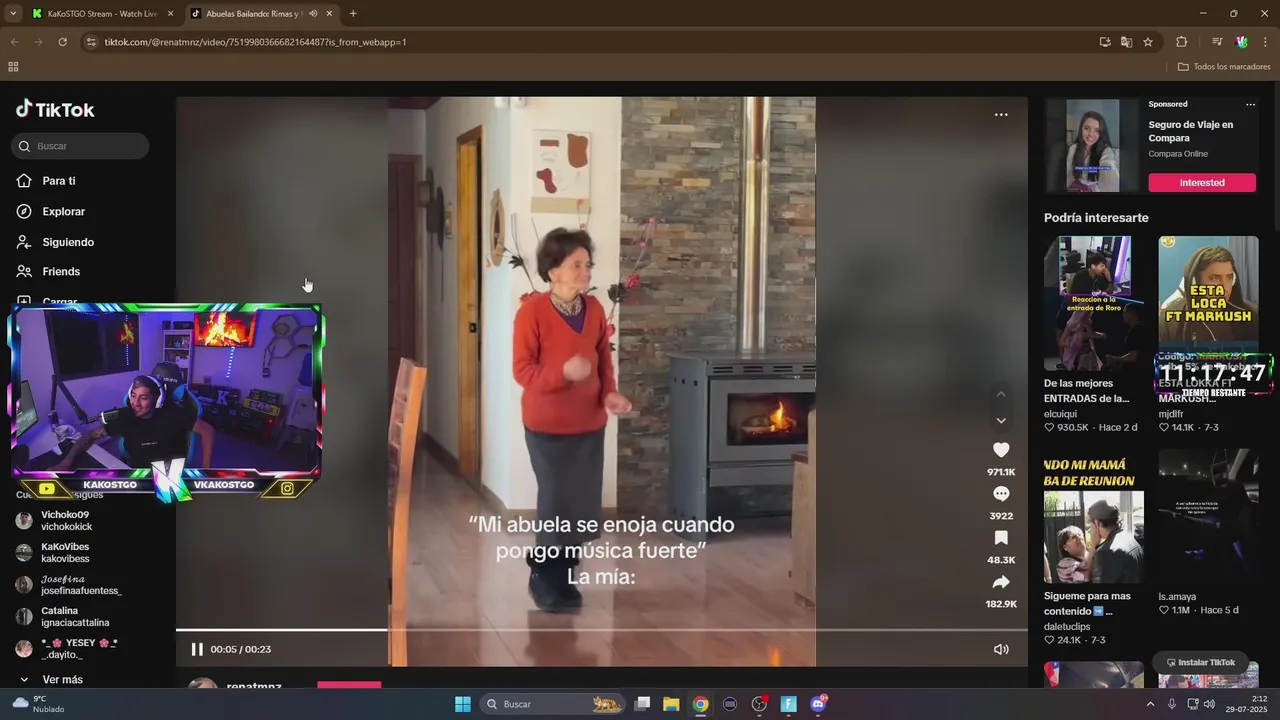View site information icon in address bar
The width and height of the screenshot is (1280, 720).
91,42
